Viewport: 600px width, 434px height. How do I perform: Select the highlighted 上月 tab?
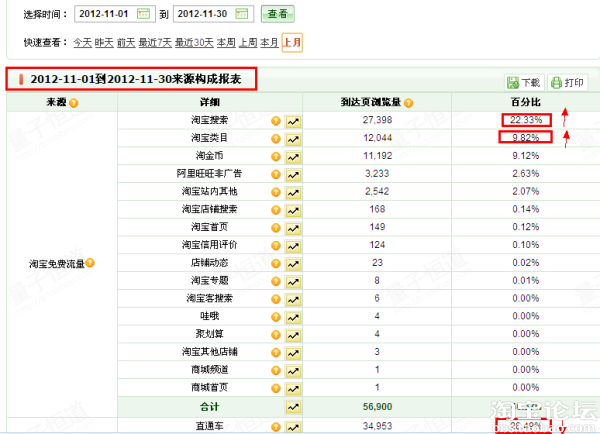[x=292, y=42]
